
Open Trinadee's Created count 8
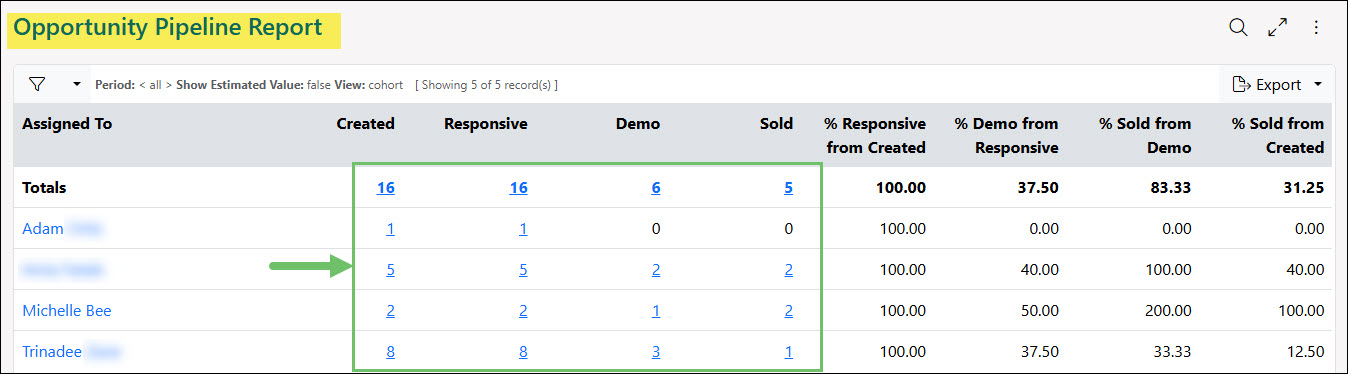point(390,352)
